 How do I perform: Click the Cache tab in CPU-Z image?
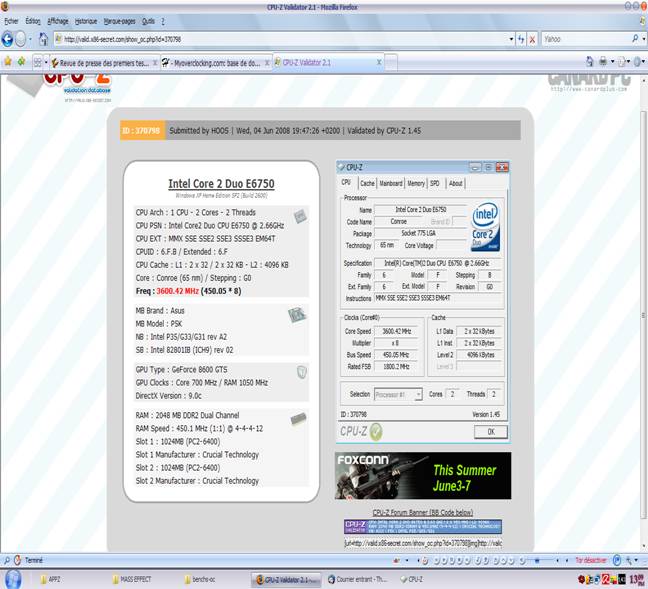coord(367,183)
